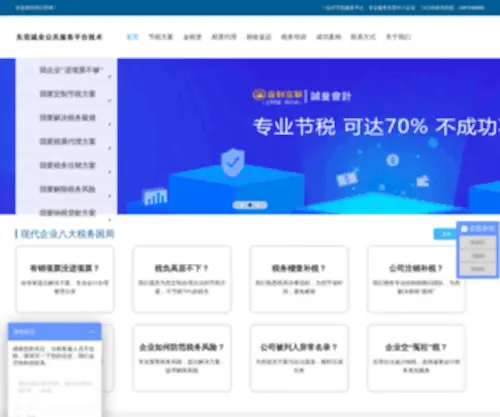The image size is (500, 417).
Task: Select sidebar item 我要解决税务疑难
Action: [x=68, y=117]
